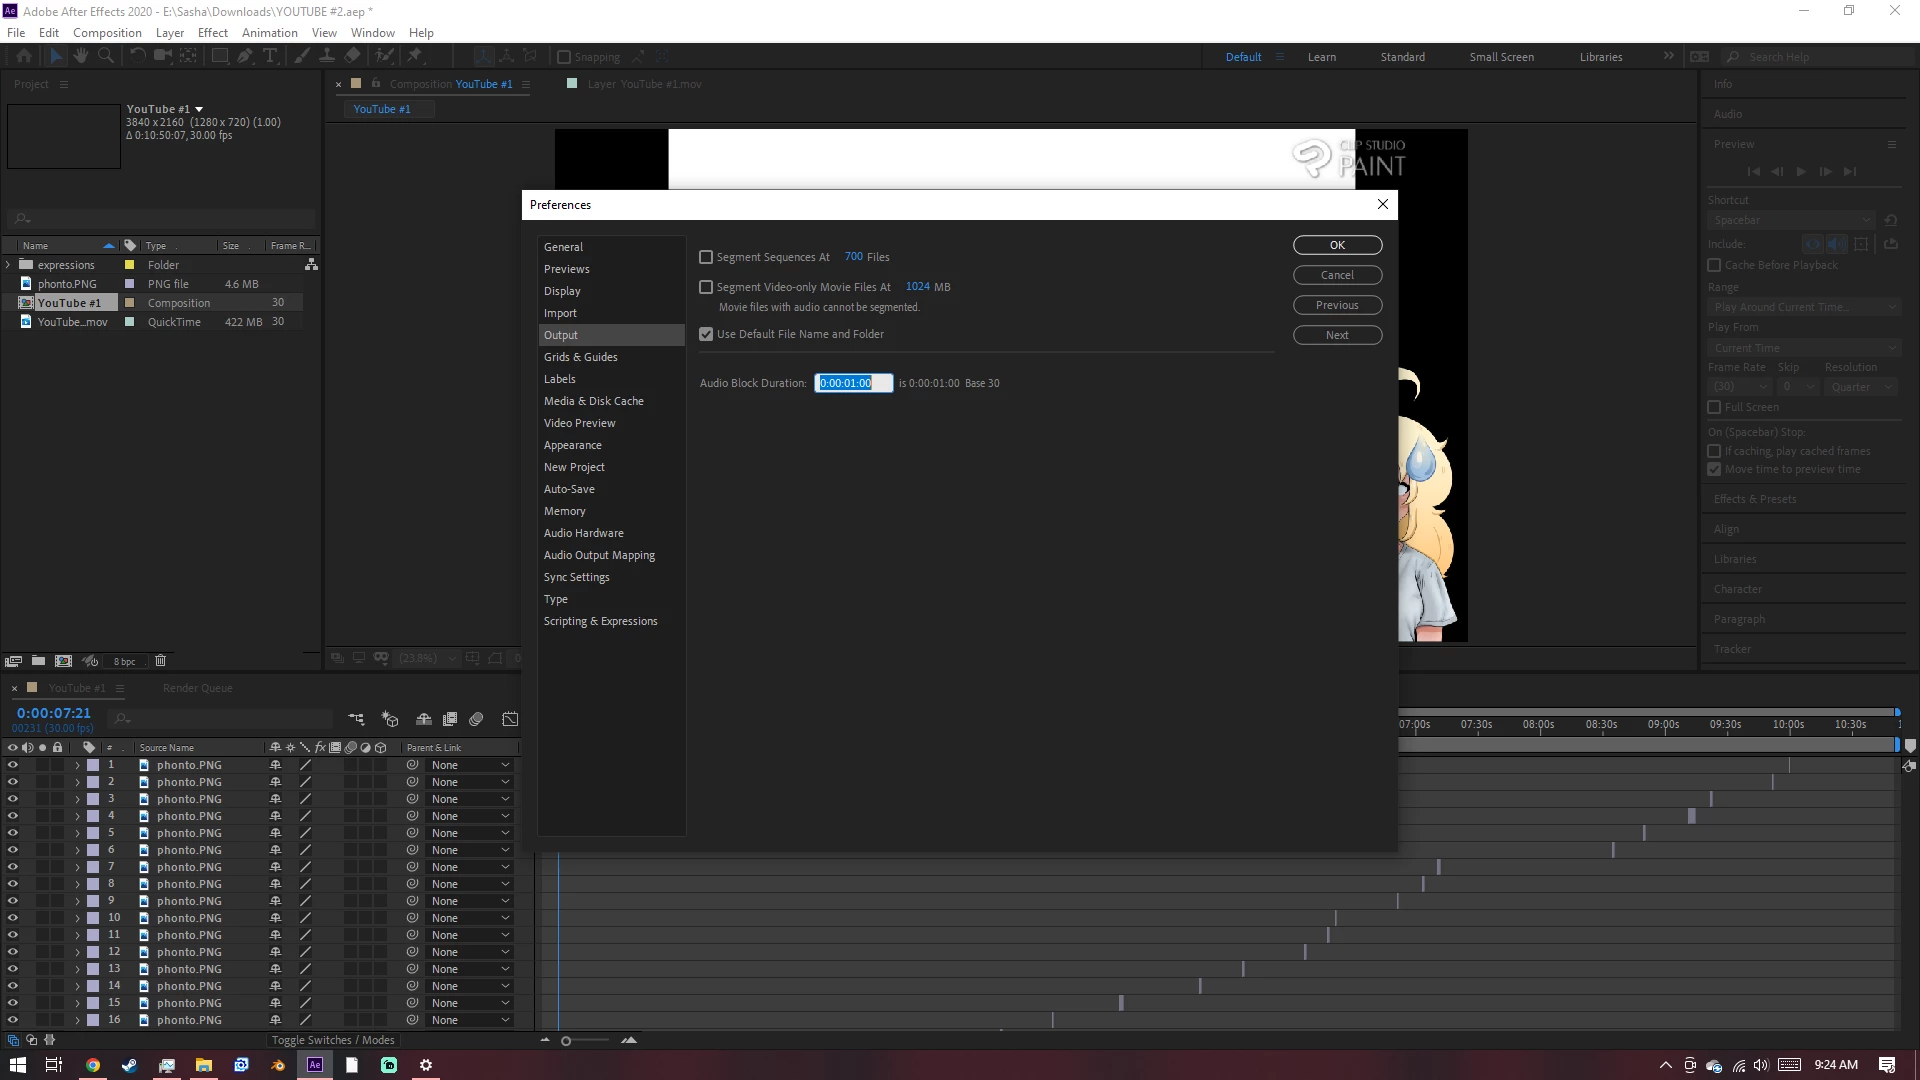
Task: Expand the expressions folder
Action: click(x=8, y=265)
